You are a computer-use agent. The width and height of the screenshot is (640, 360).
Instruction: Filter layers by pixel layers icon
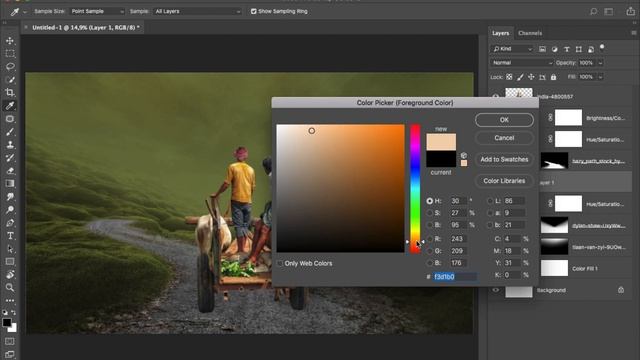(542, 49)
